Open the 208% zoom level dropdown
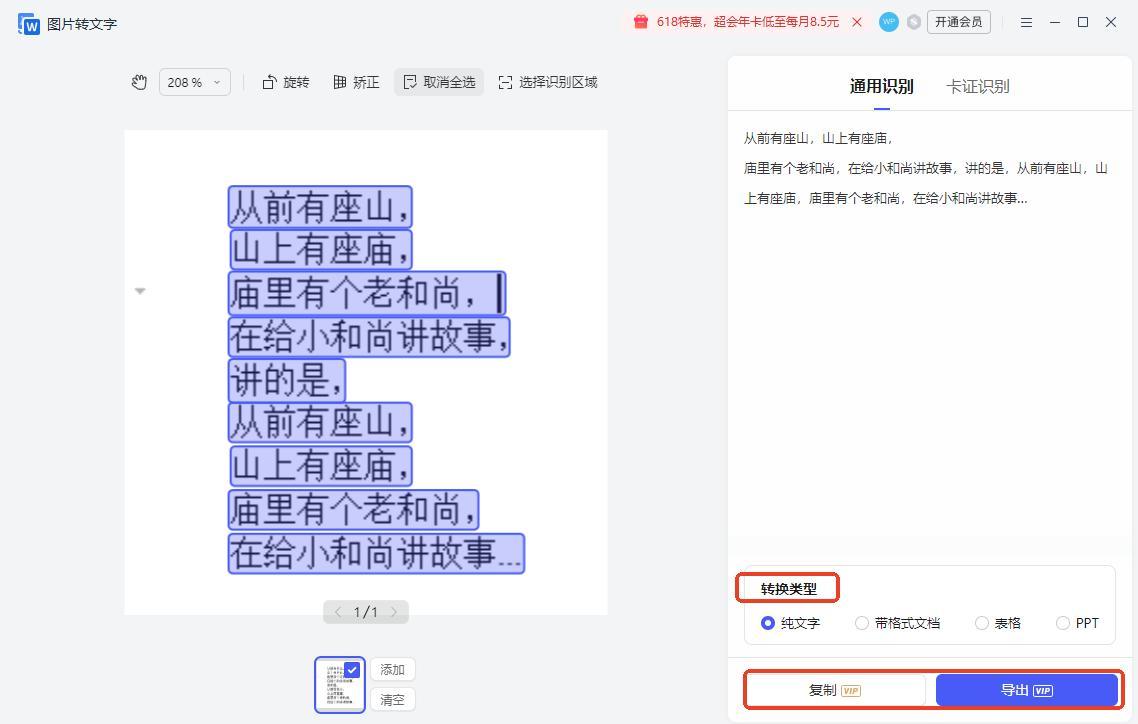The image size is (1138, 724). click(194, 82)
